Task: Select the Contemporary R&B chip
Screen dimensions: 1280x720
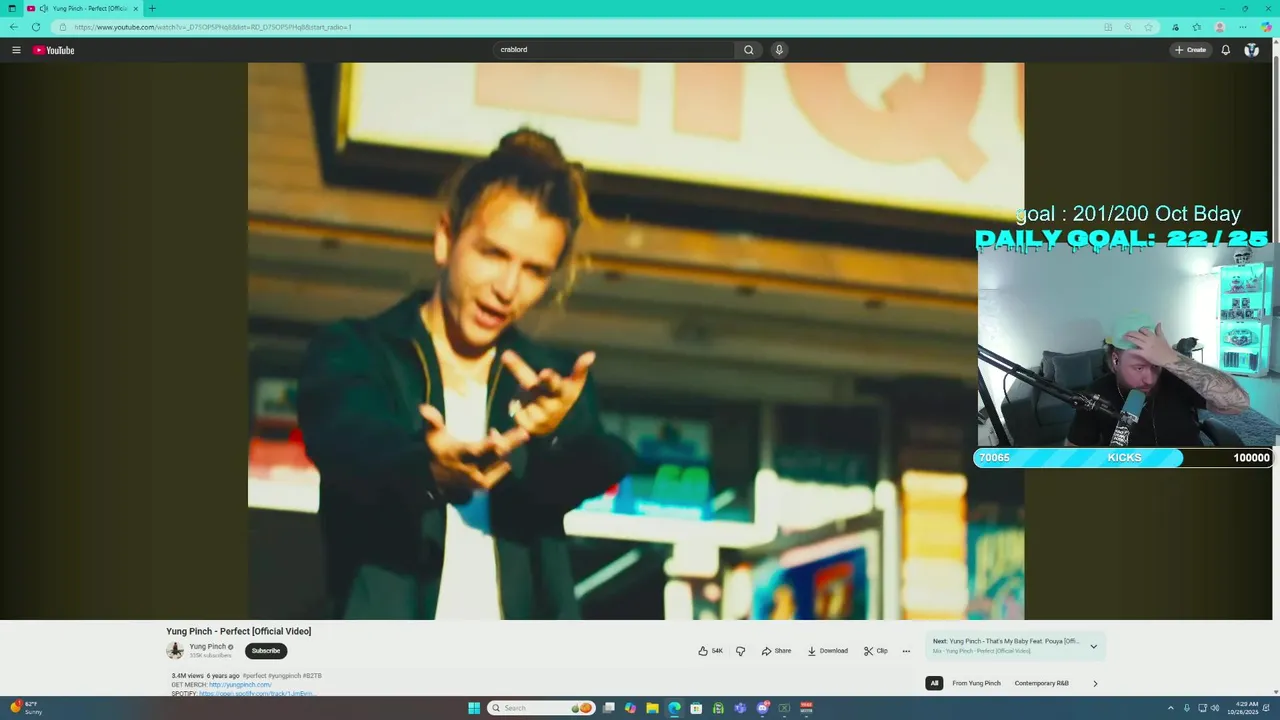Action: tap(1041, 683)
